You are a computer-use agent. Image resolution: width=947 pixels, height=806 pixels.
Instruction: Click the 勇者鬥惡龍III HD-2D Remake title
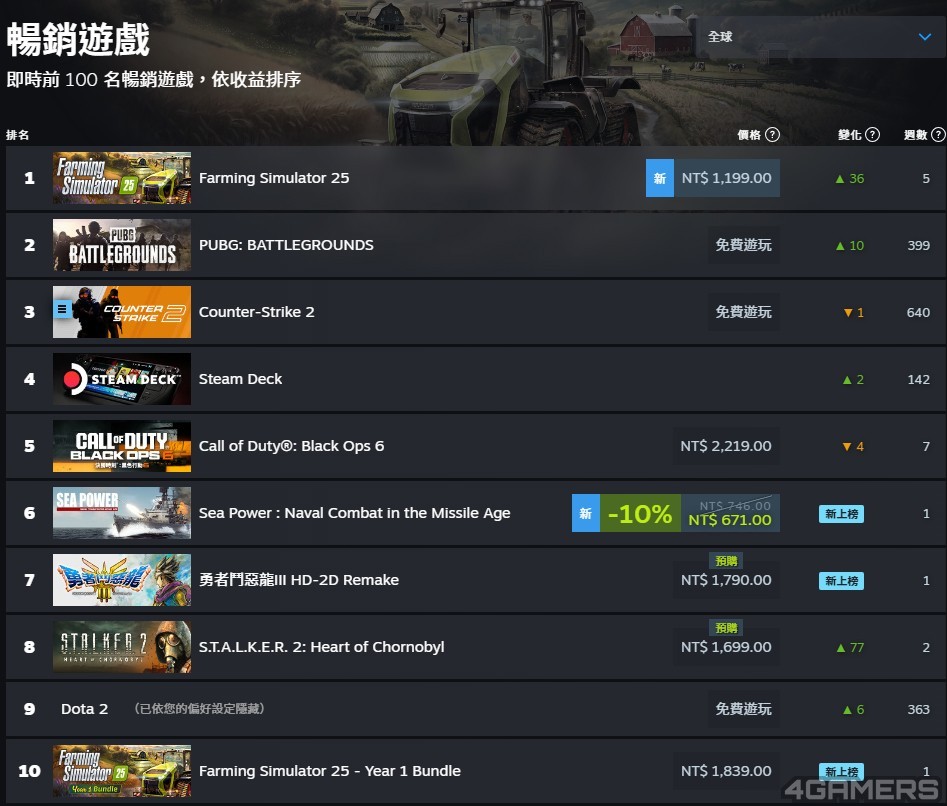point(299,580)
